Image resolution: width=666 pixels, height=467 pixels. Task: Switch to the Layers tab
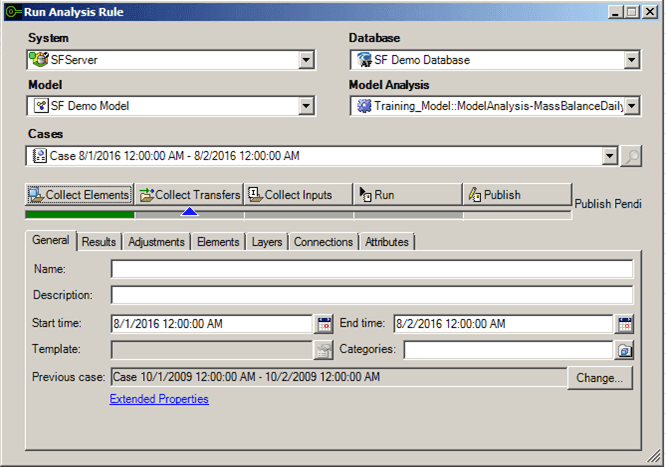[x=267, y=242]
